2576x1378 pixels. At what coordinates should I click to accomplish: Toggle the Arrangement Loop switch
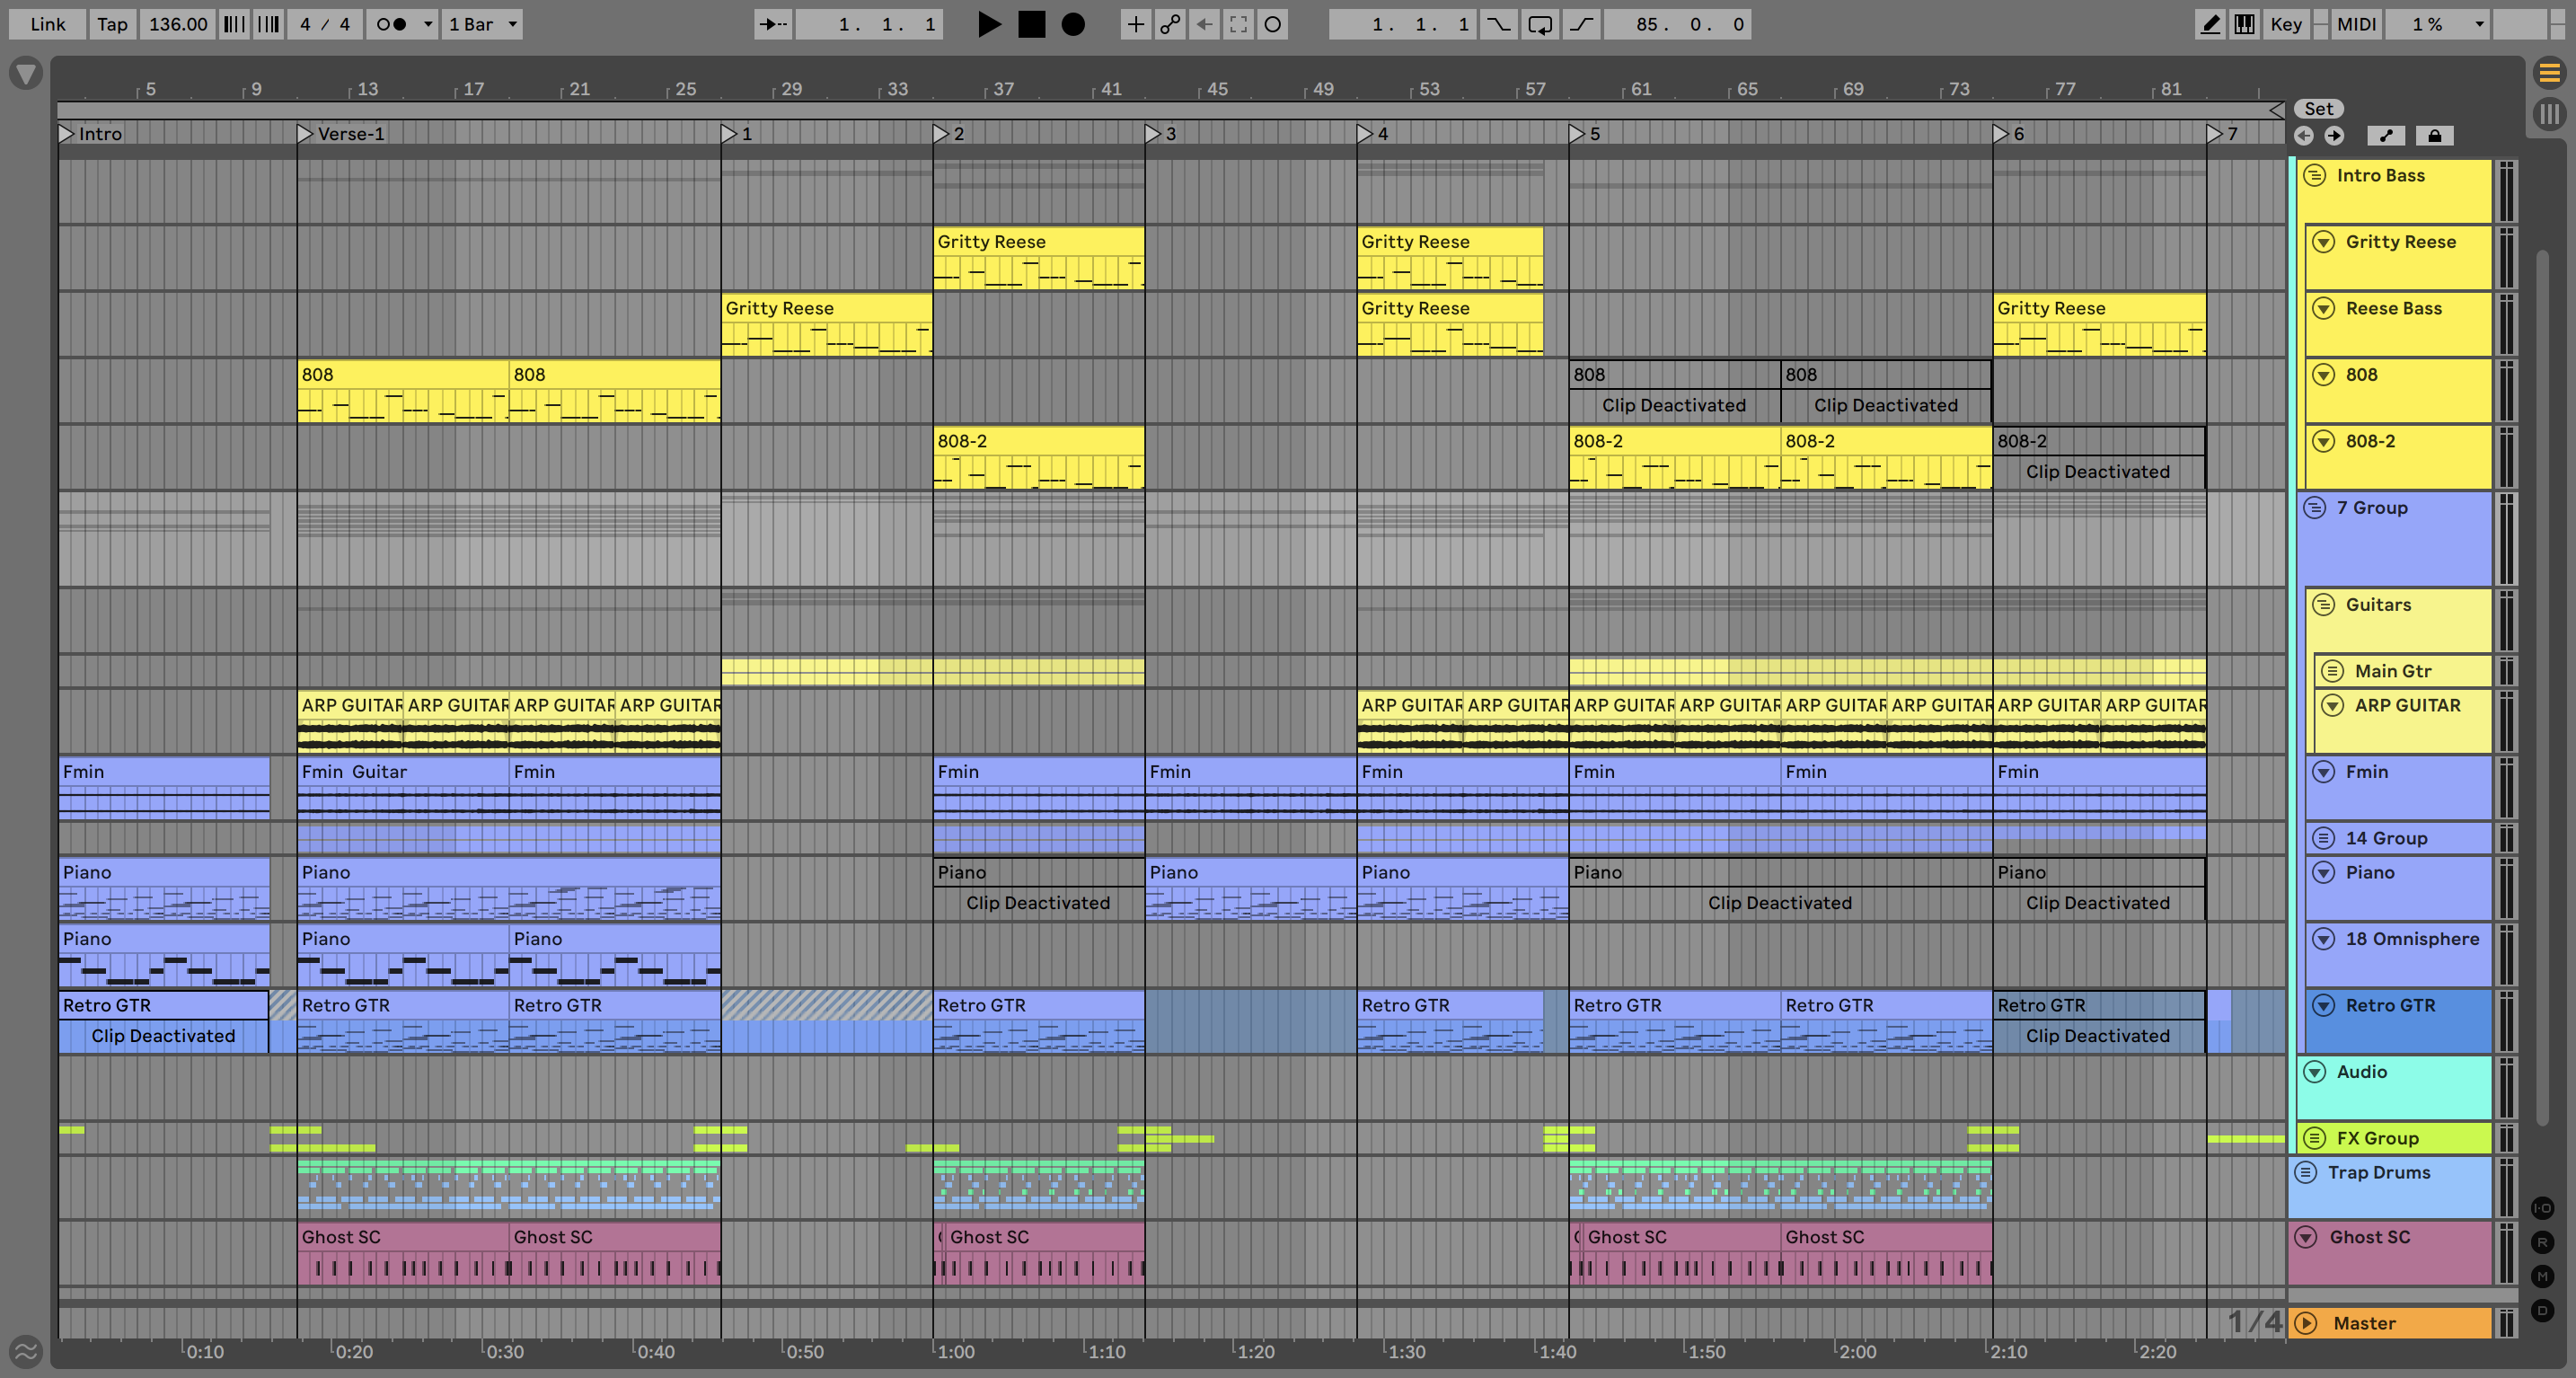pos(1540,24)
